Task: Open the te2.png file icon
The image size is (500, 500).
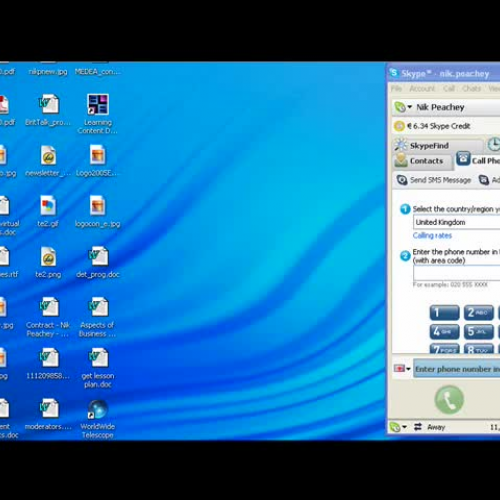Action: (49, 257)
